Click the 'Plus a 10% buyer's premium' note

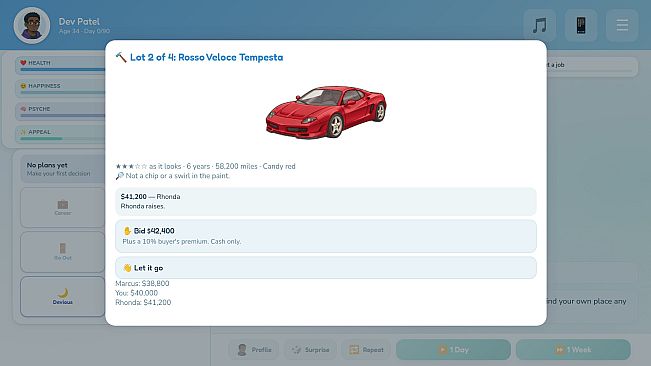[x=181, y=241]
